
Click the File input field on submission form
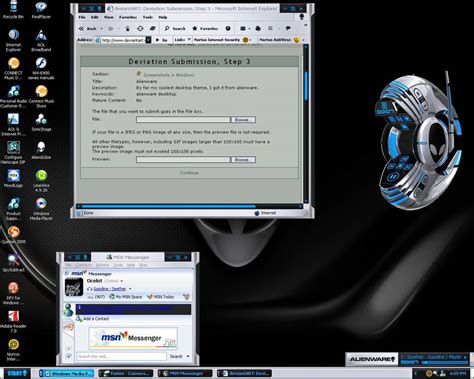click(183, 119)
